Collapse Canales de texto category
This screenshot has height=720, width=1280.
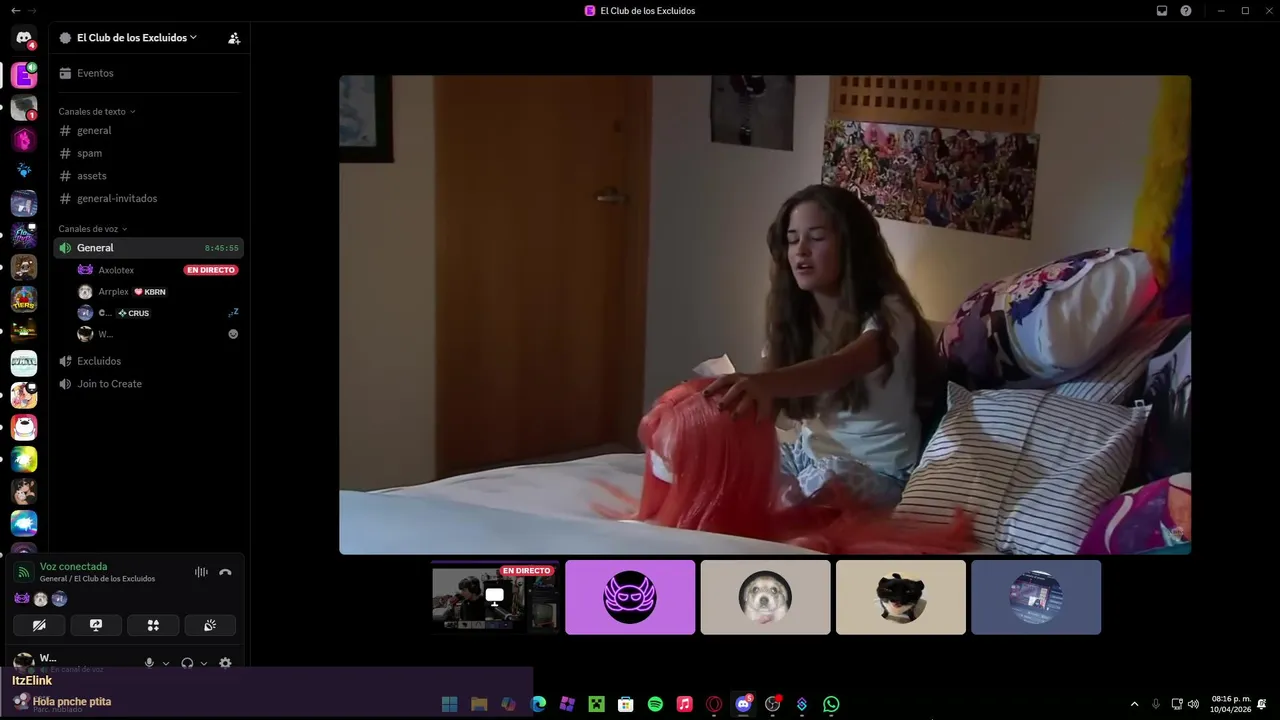click(x=97, y=111)
